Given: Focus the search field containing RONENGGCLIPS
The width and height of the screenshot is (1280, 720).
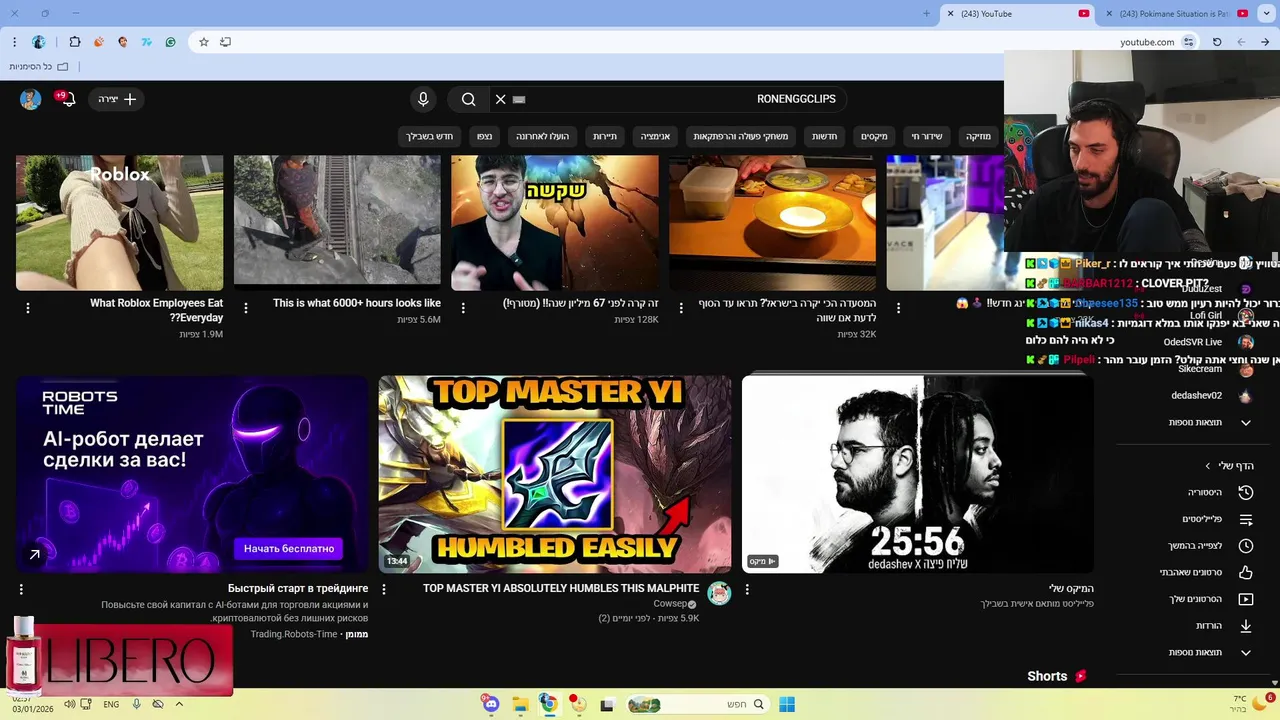Looking at the screenshot, I should coord(668,99).
